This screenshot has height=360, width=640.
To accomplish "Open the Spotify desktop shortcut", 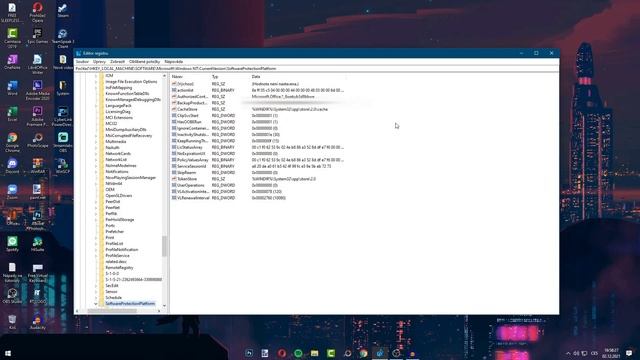I will (12, 244).
